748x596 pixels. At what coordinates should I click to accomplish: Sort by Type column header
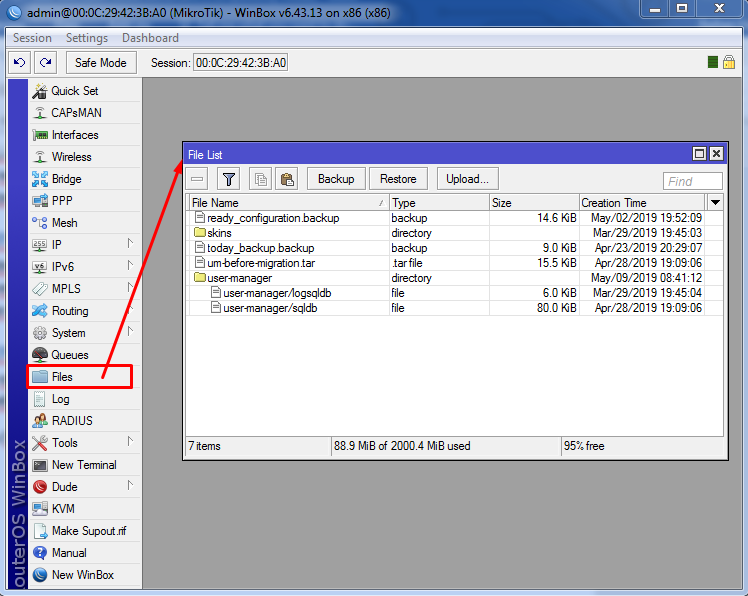(x=439, y=203)
